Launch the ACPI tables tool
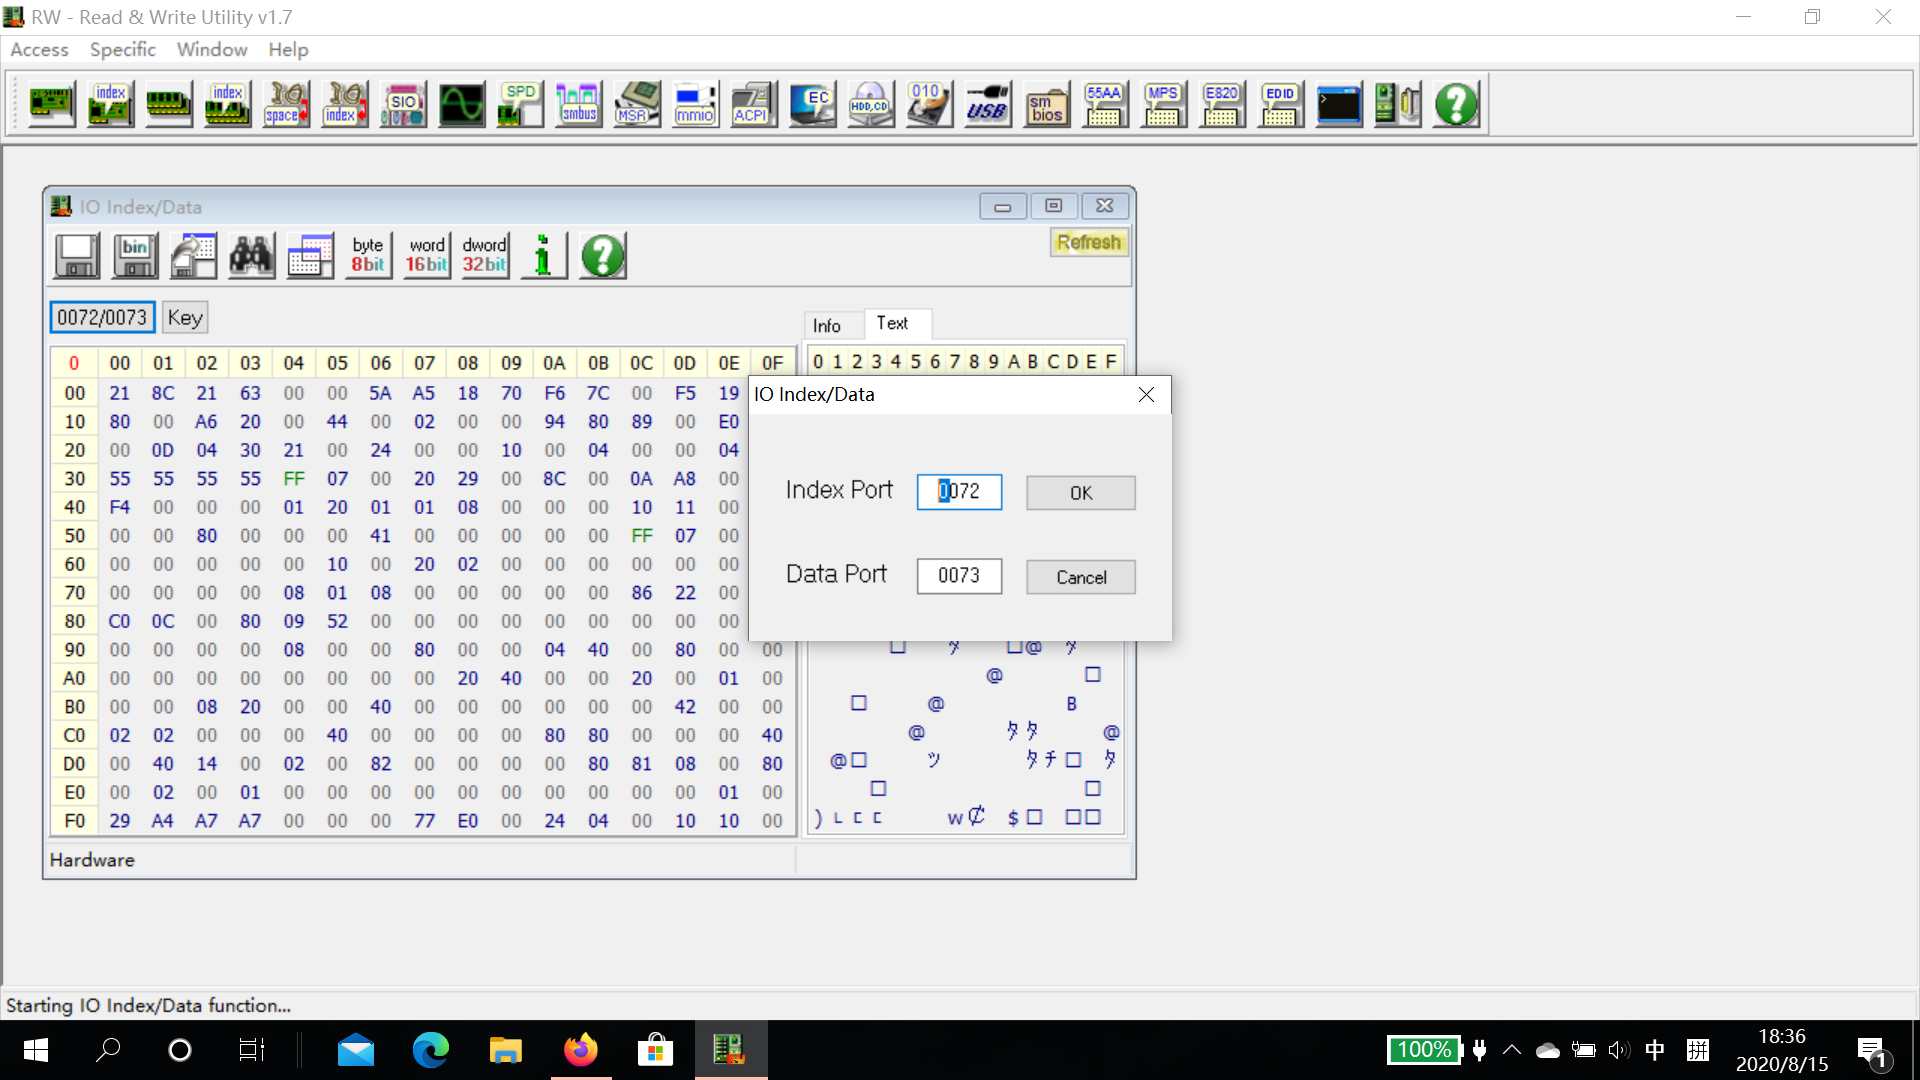Viewport: 1920px width, 1080px height. [753, 104]
